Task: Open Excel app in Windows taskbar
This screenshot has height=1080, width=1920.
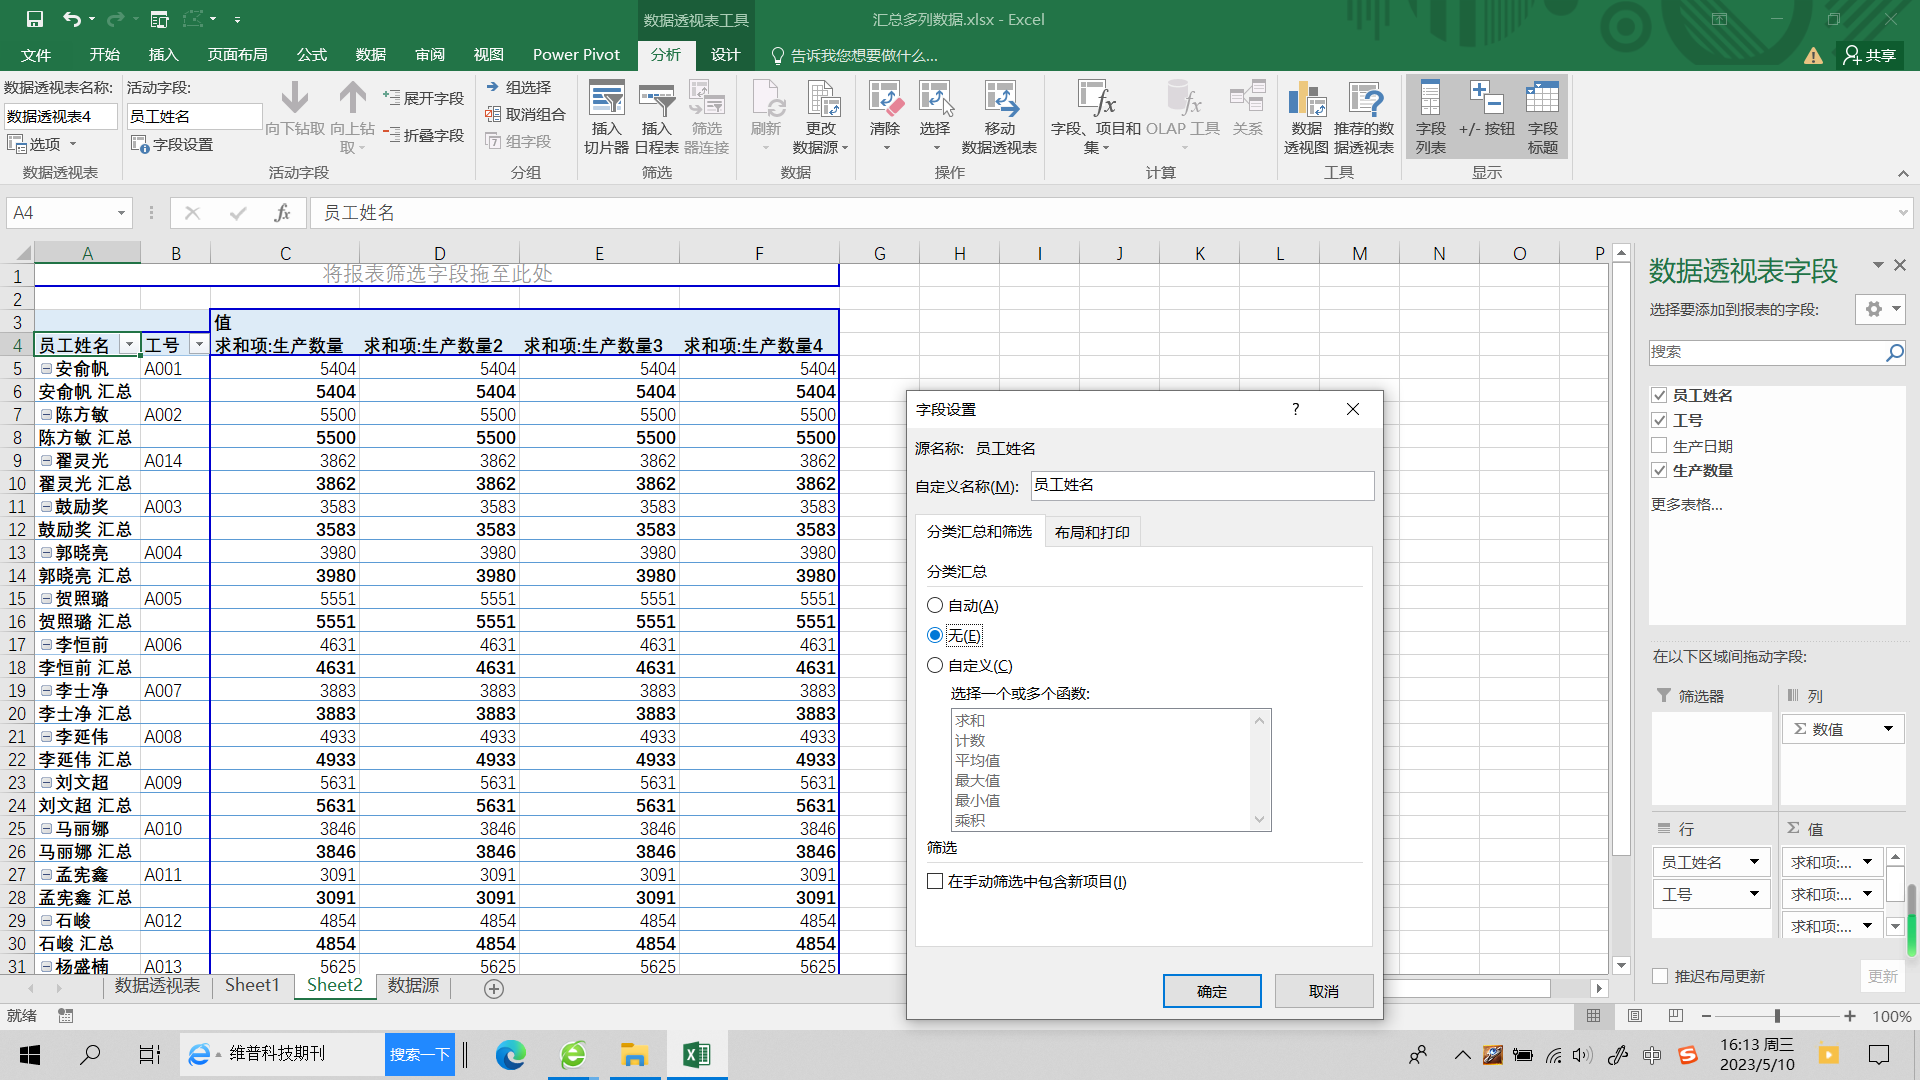Action: (697, 1054)
